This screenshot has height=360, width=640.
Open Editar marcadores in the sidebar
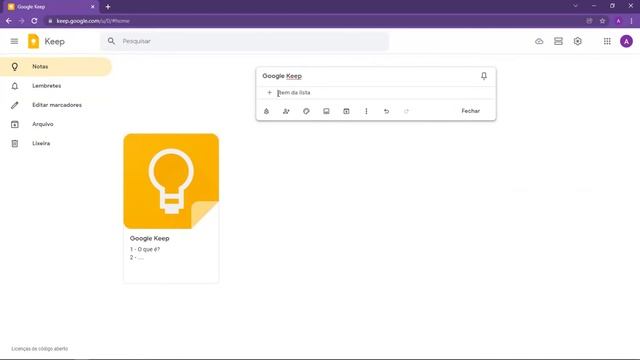56,105
